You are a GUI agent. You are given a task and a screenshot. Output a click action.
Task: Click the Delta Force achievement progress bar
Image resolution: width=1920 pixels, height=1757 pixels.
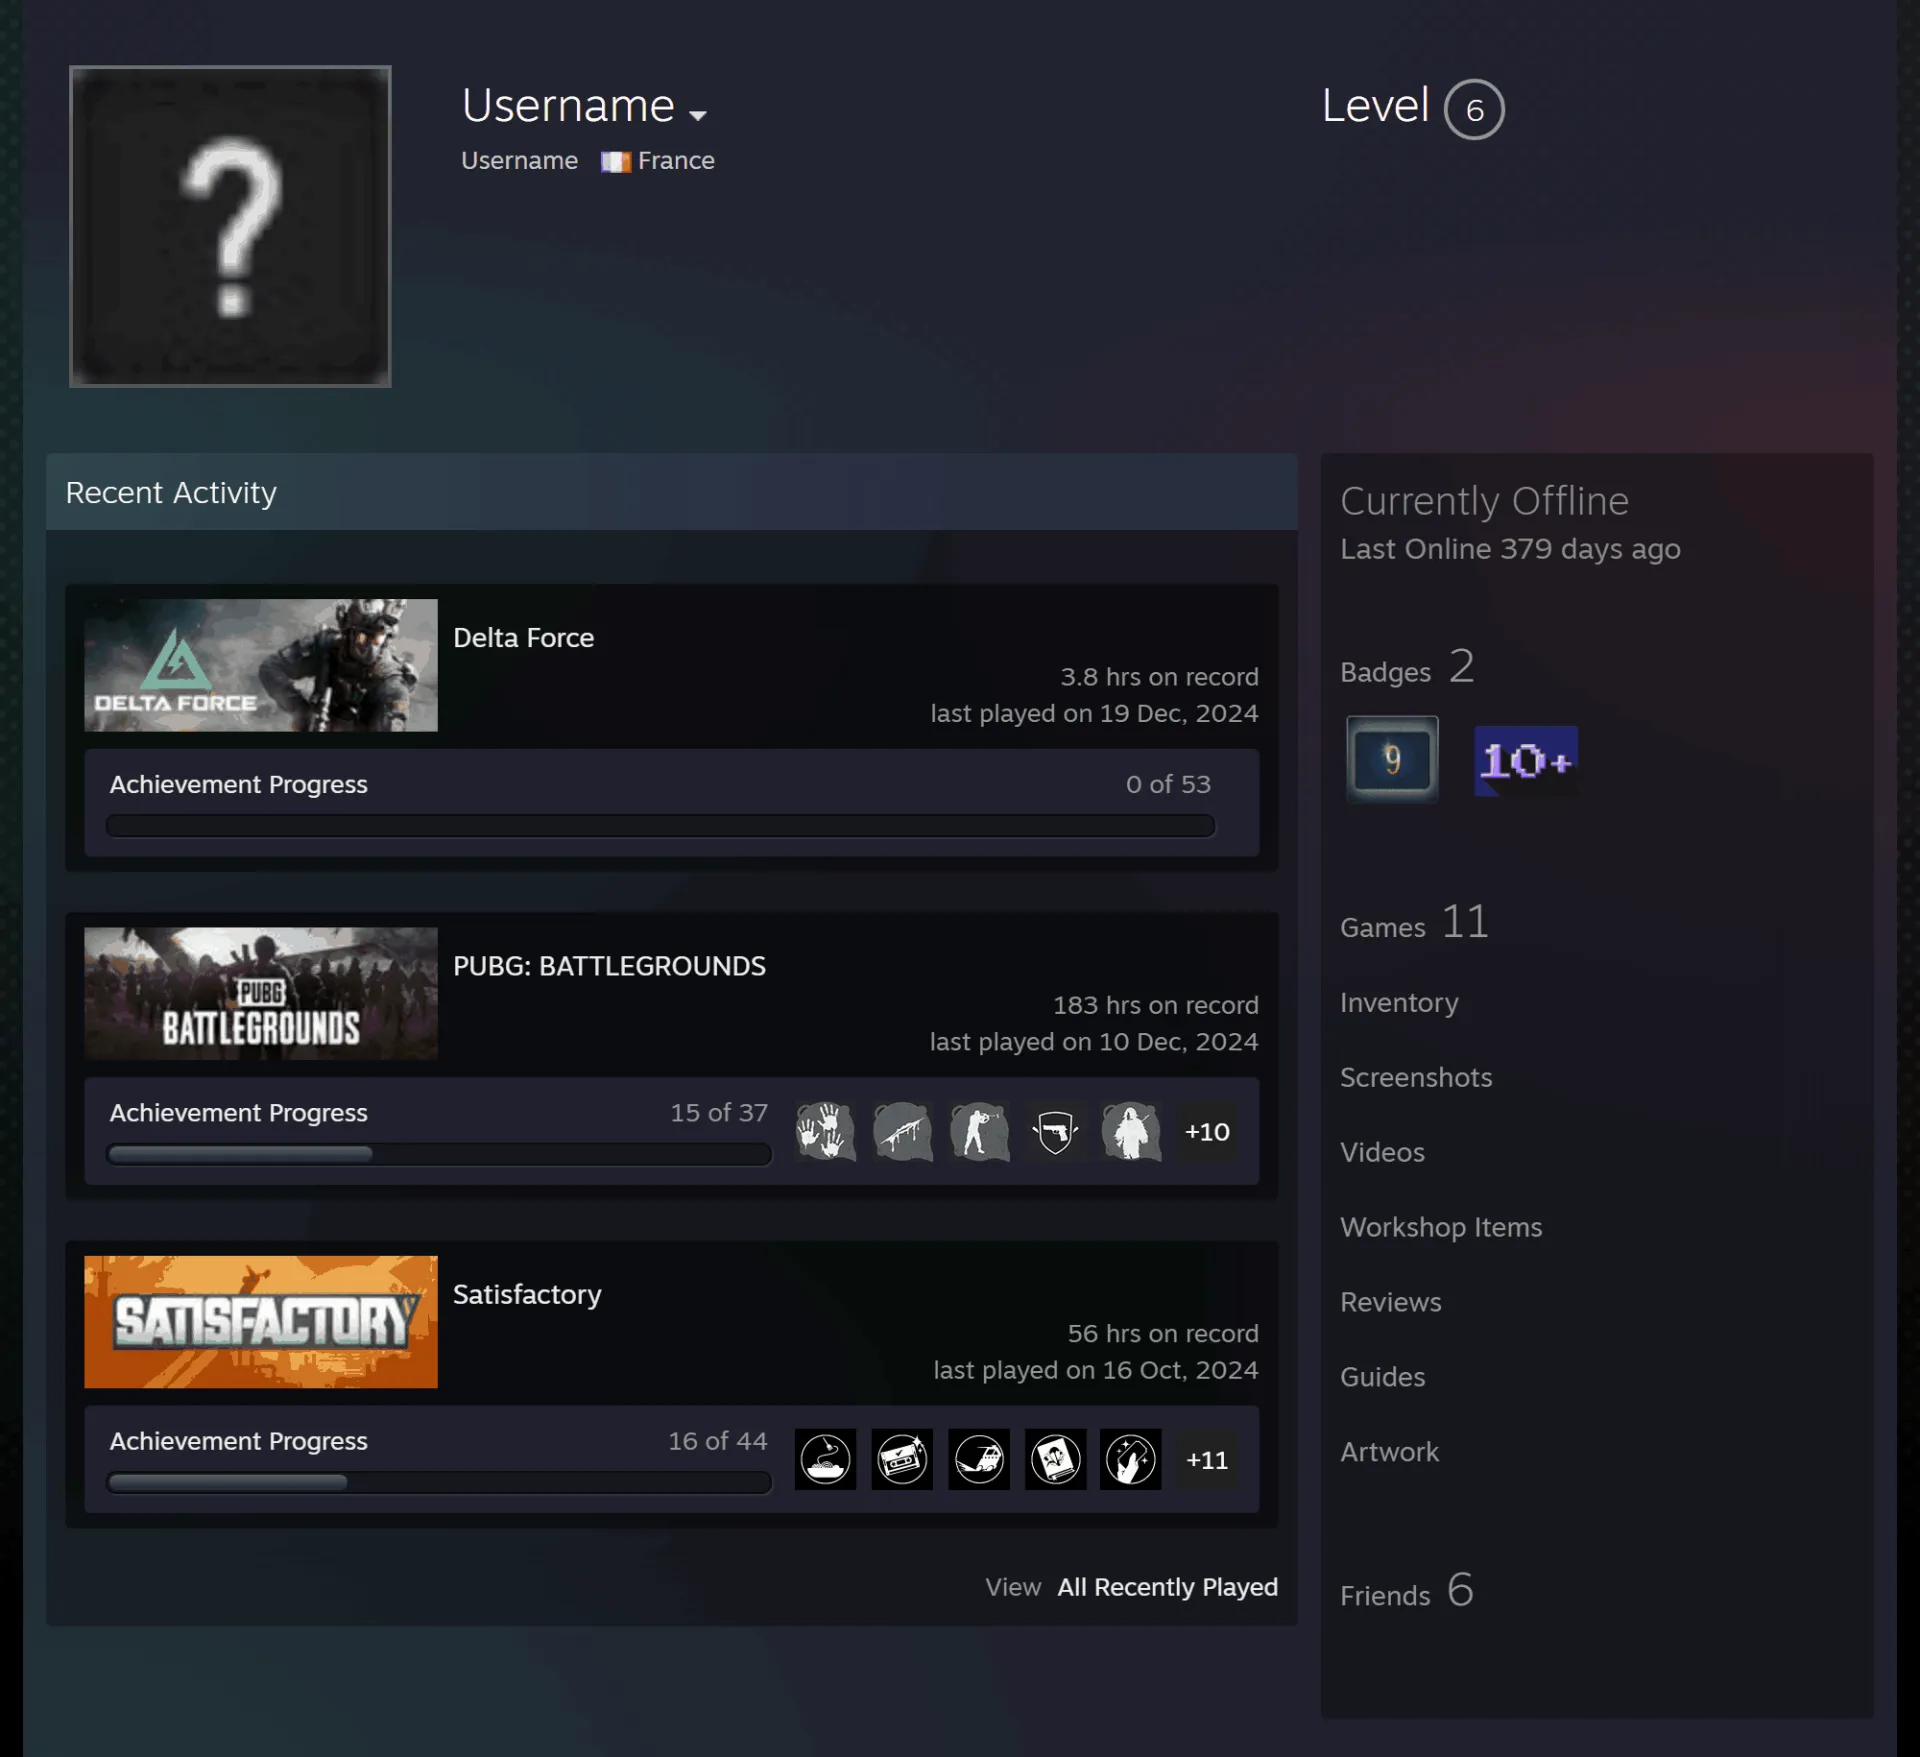pos(660,826)
